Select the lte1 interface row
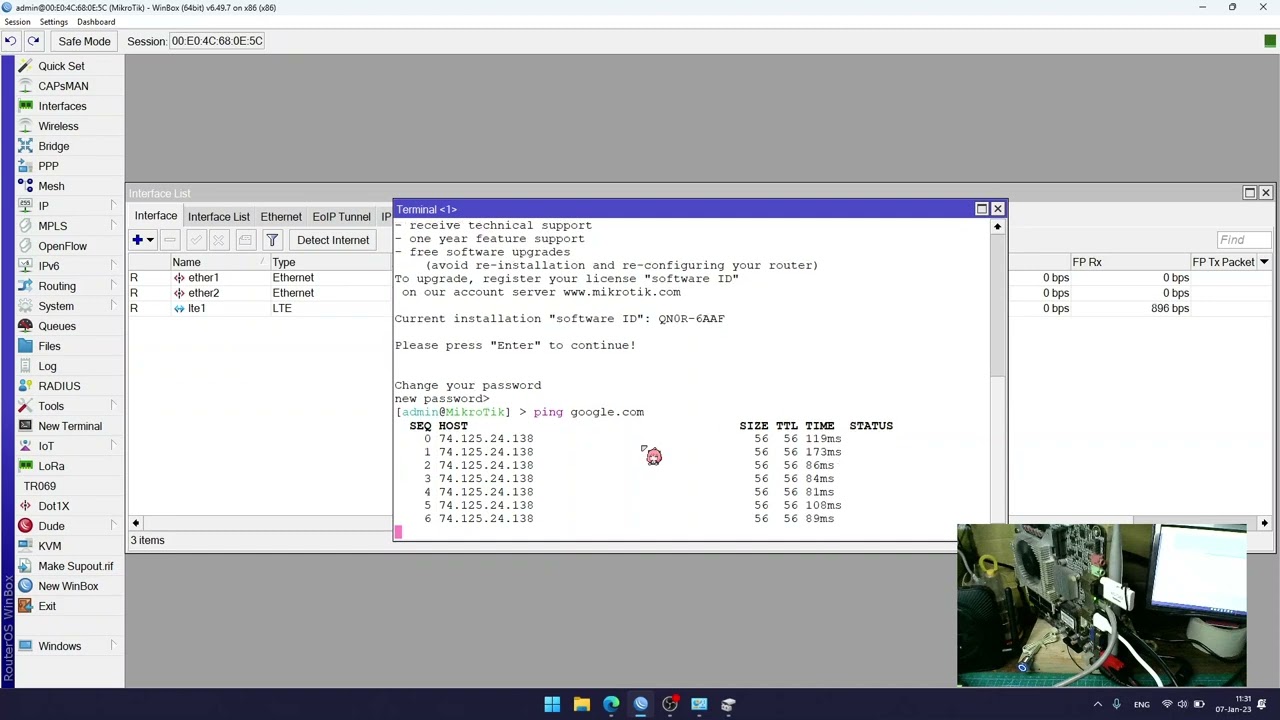The width and height of the screenshot is (1280, 720). 261,308
